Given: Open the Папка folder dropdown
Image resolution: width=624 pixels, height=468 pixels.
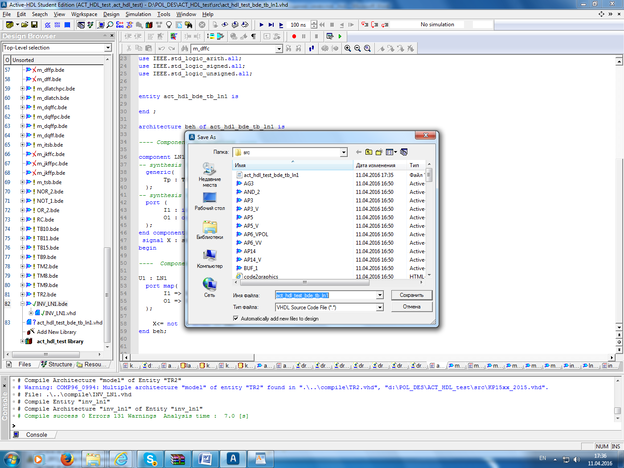Looking at the screenshot, I should click(346, 152).
